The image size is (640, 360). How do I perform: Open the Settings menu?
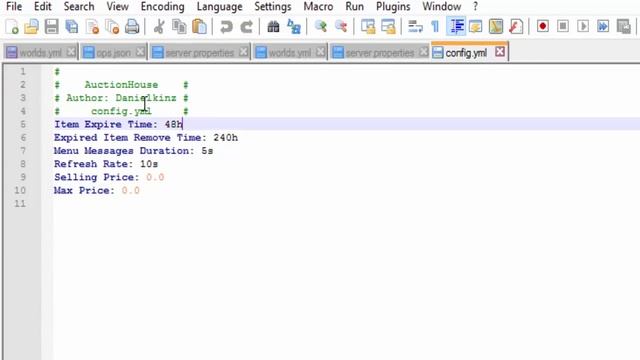[273, 7]
